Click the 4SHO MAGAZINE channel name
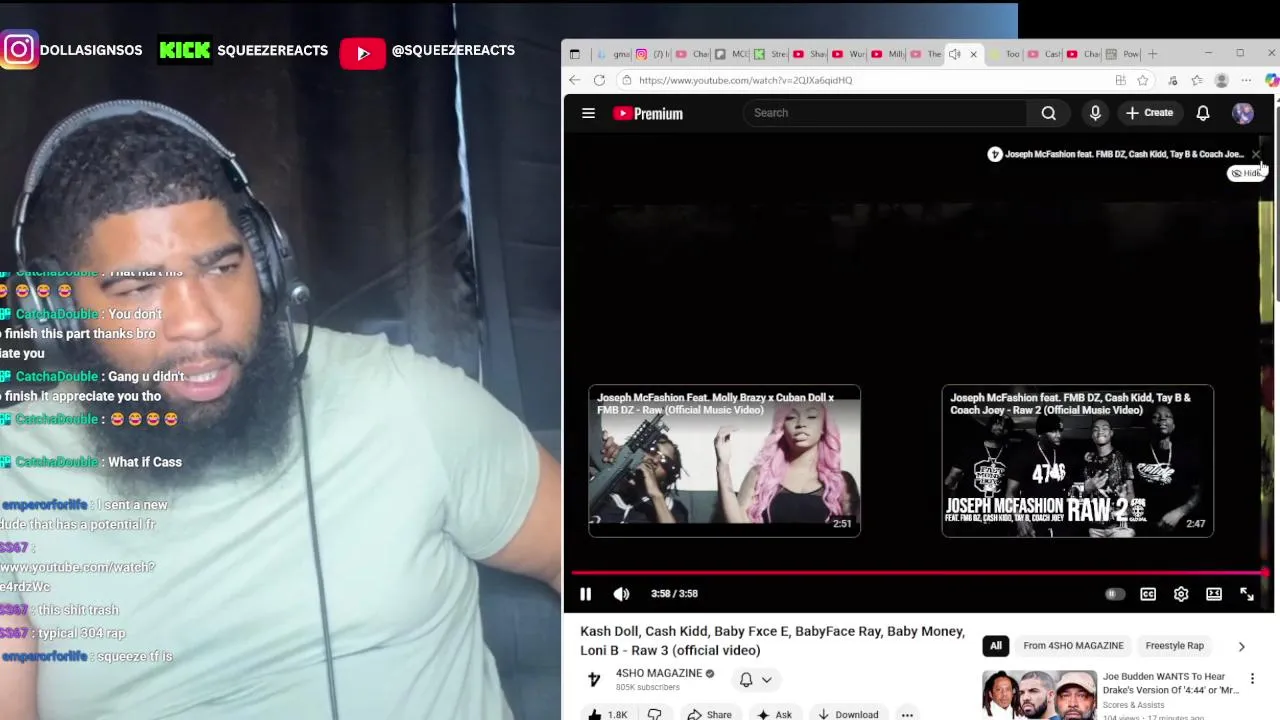1280x720 pixels. [x=659, y=673]
